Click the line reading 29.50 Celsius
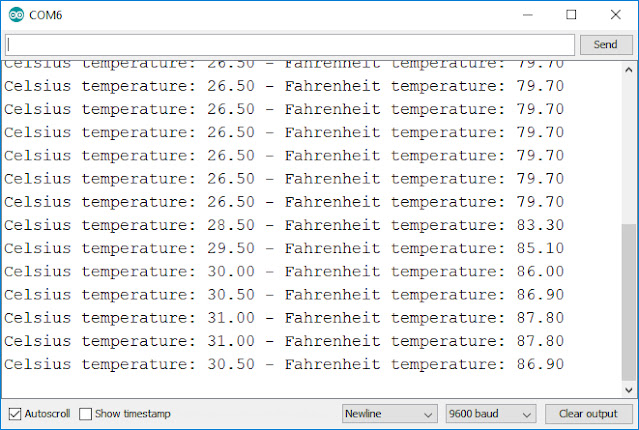Viewport: 639px width, 430px height. 284,248
